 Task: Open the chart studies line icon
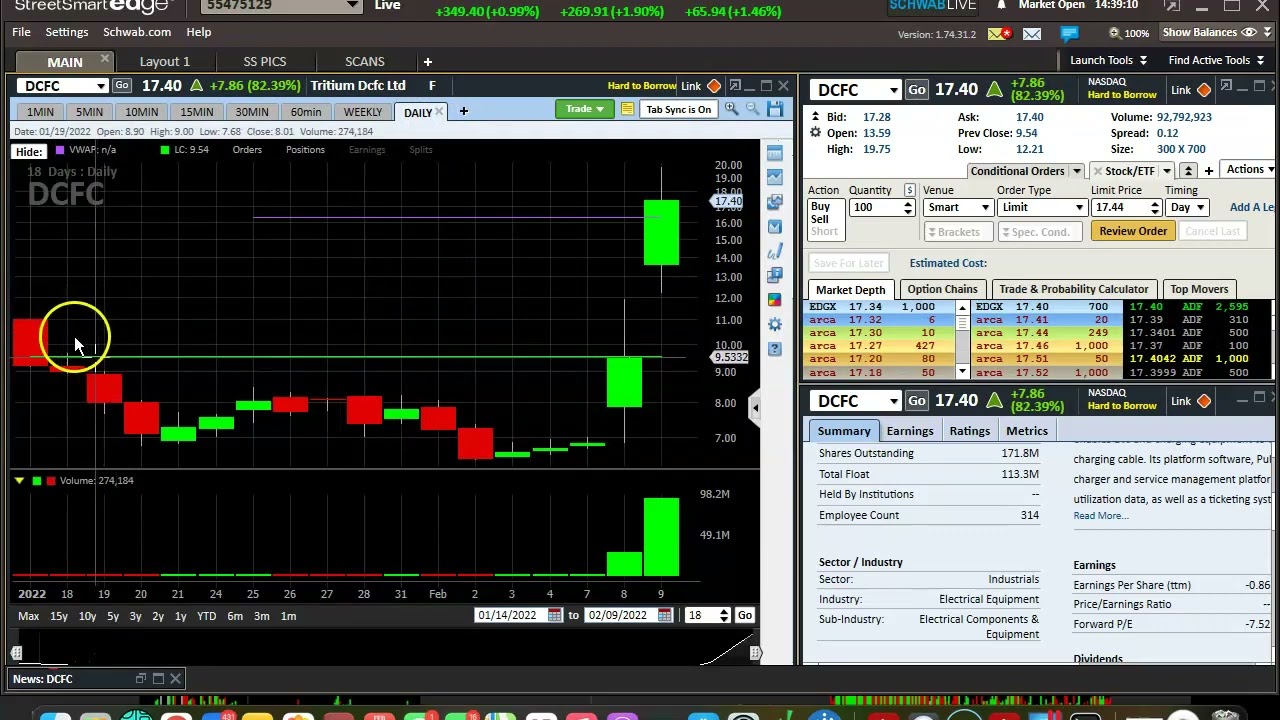click(x=775, y=177)
